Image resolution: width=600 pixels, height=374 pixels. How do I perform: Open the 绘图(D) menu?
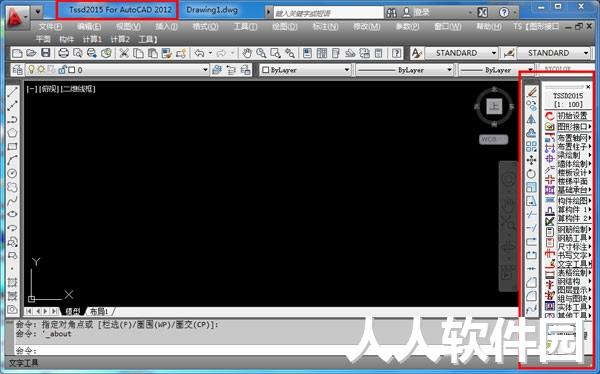pyautogui.click(x=284, y=26)
